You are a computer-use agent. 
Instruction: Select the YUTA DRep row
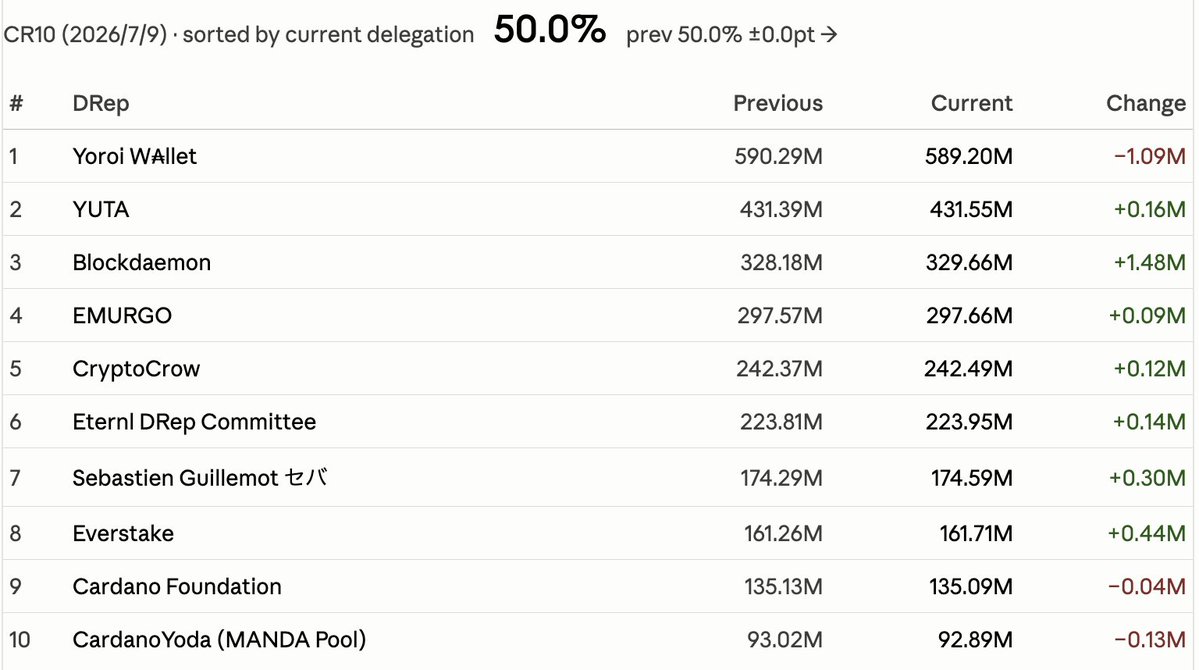598,209
